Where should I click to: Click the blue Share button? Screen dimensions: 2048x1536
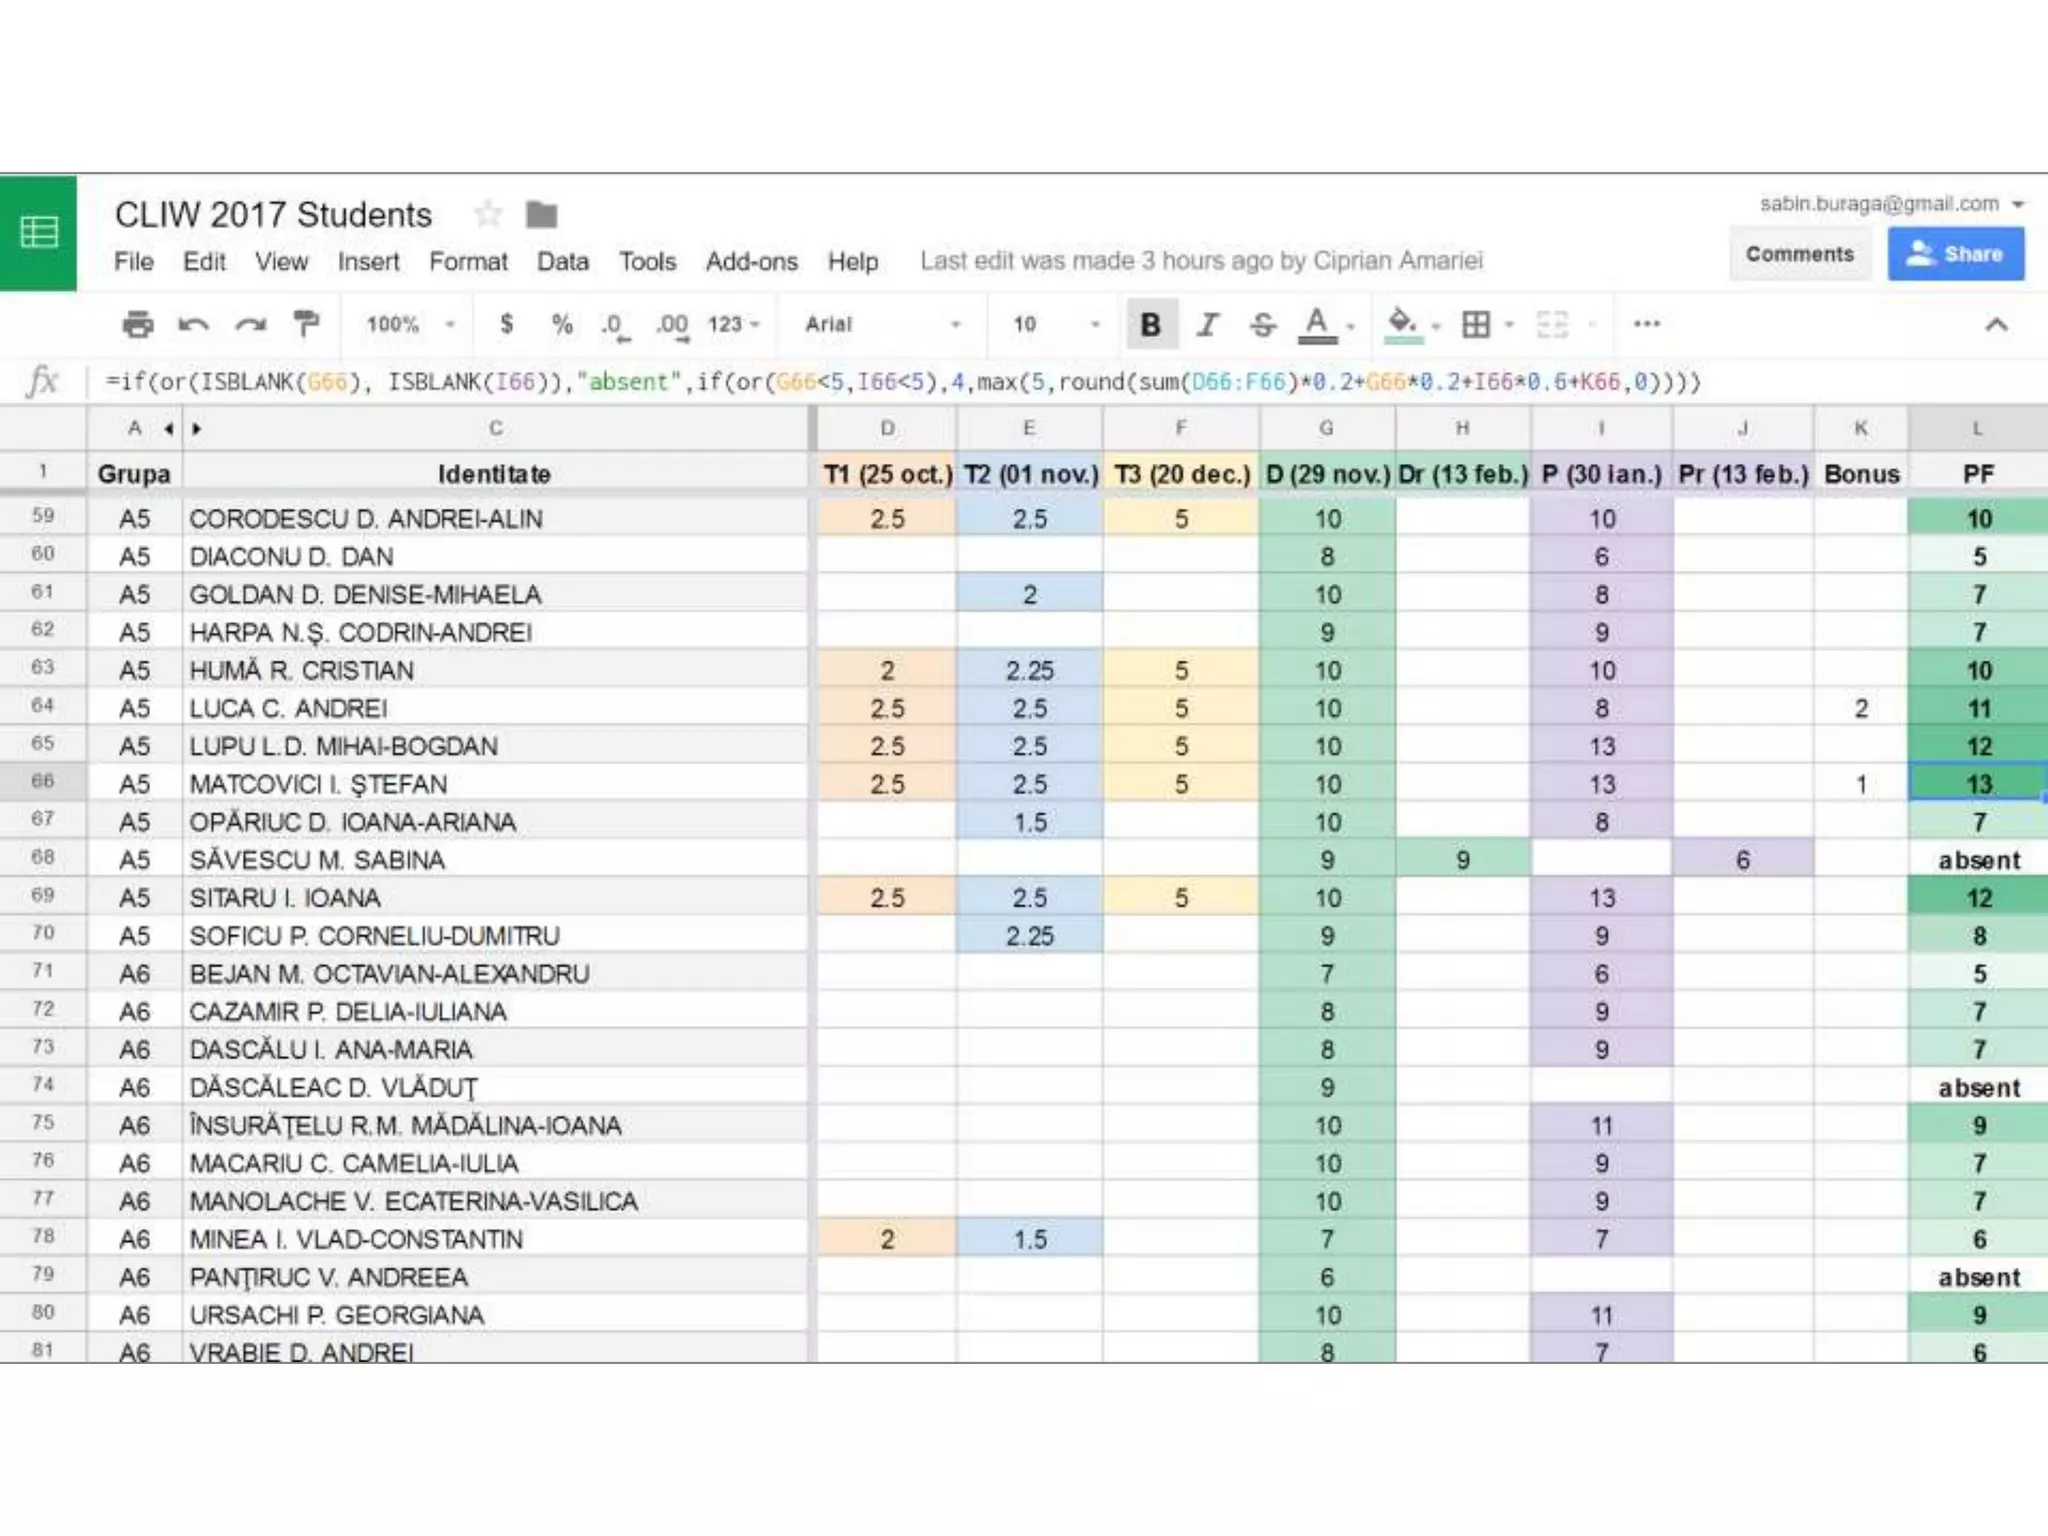pyautogui.click(x=1955, y=254)
